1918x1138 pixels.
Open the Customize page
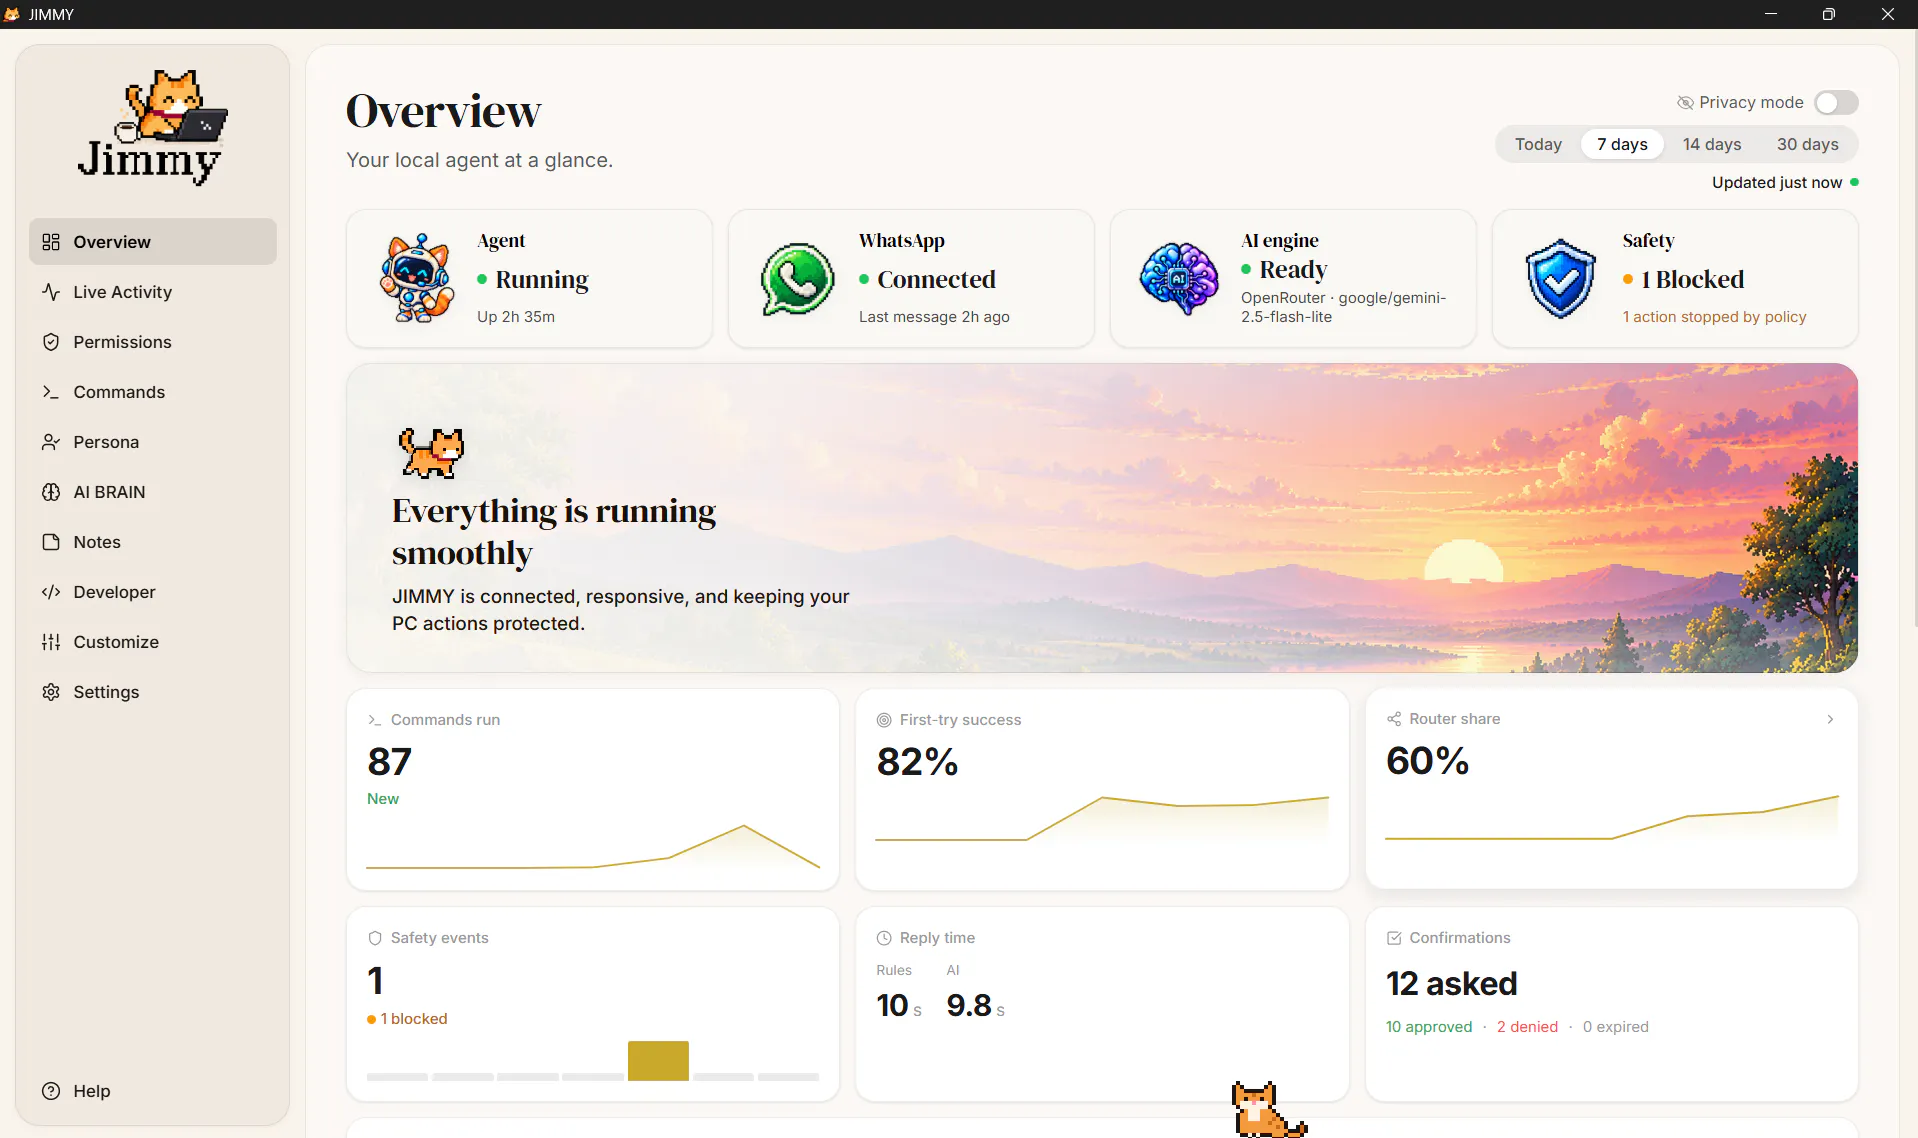[x=153, y=642]
